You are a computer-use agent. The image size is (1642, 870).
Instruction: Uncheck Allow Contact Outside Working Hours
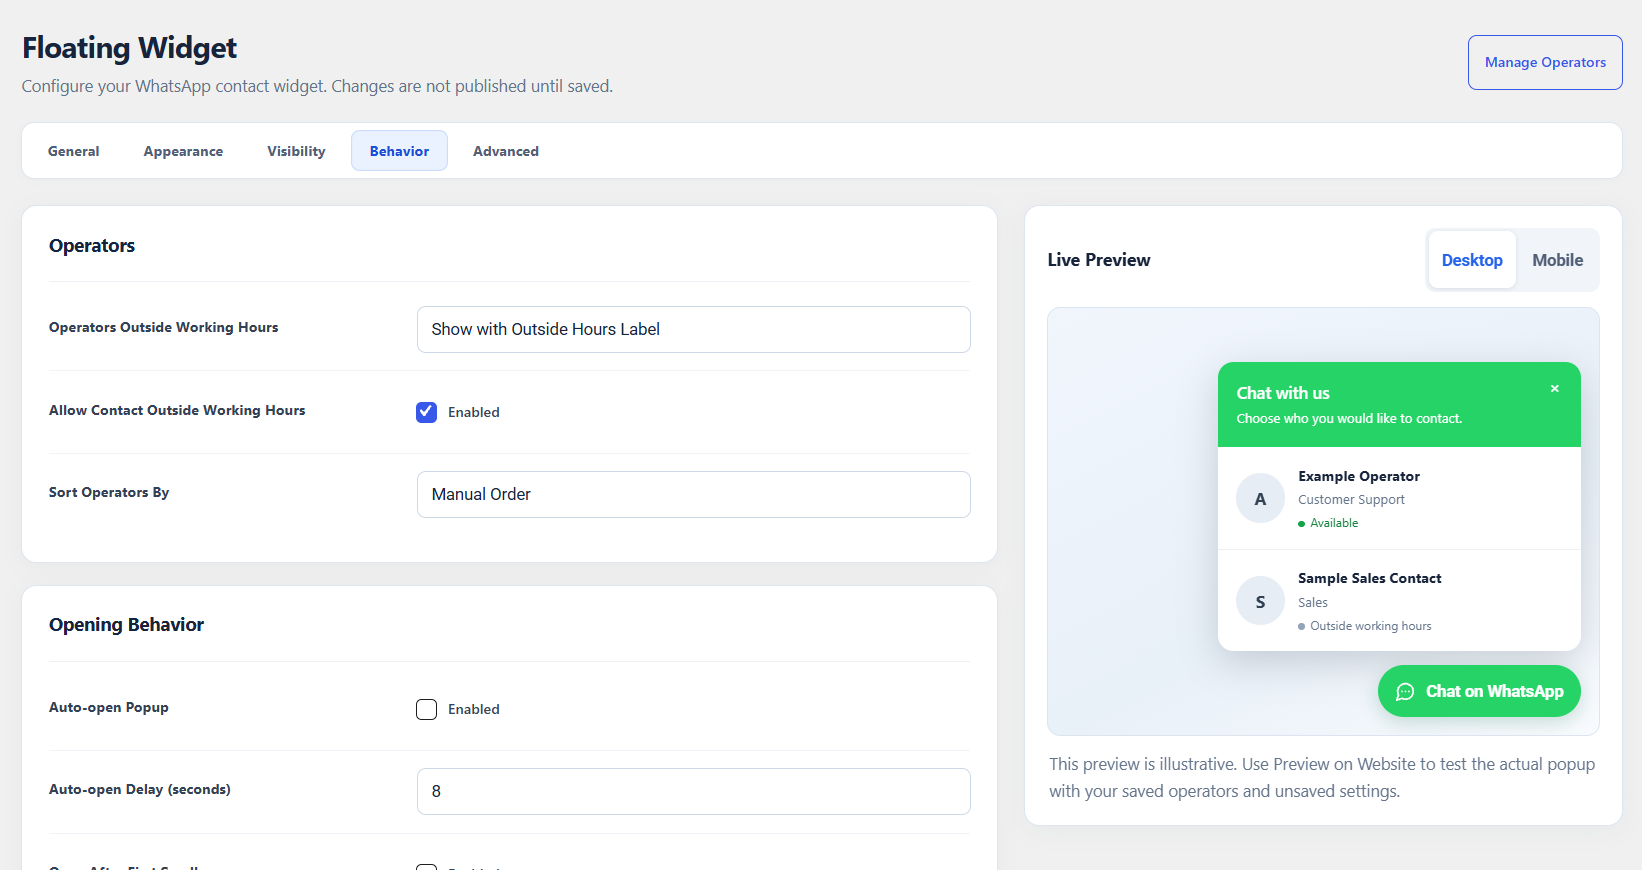coord(427,412)
